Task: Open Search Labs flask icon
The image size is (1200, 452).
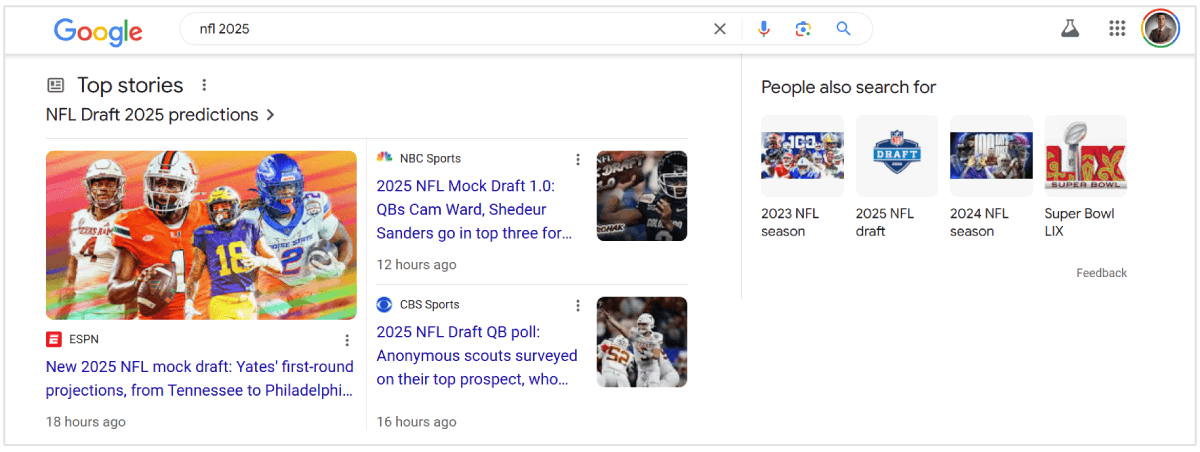Action: pyautogui.click(x=1070, y=29)
